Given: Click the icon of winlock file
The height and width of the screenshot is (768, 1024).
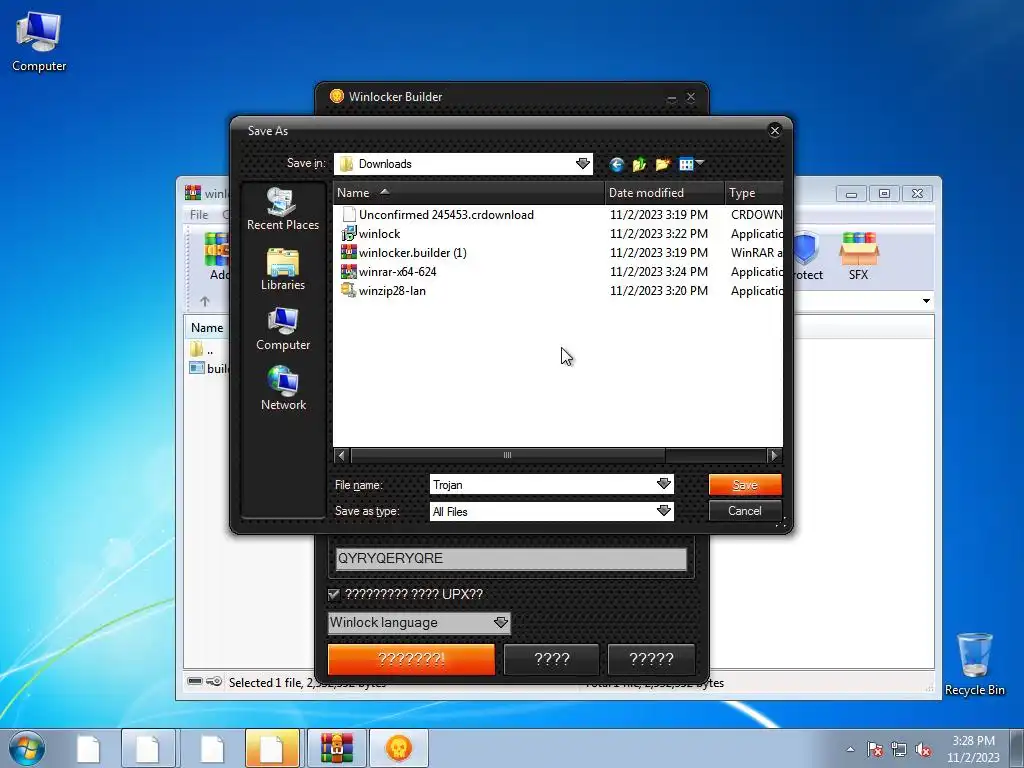Looking at the screenshot, I should click(x=349, y=233).
